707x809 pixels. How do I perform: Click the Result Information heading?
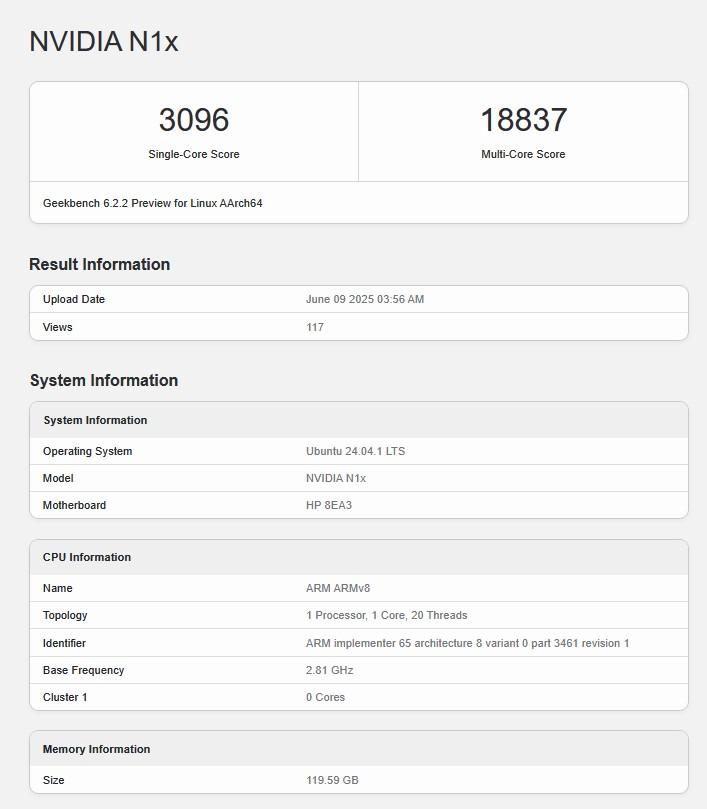tap(100, 264)
